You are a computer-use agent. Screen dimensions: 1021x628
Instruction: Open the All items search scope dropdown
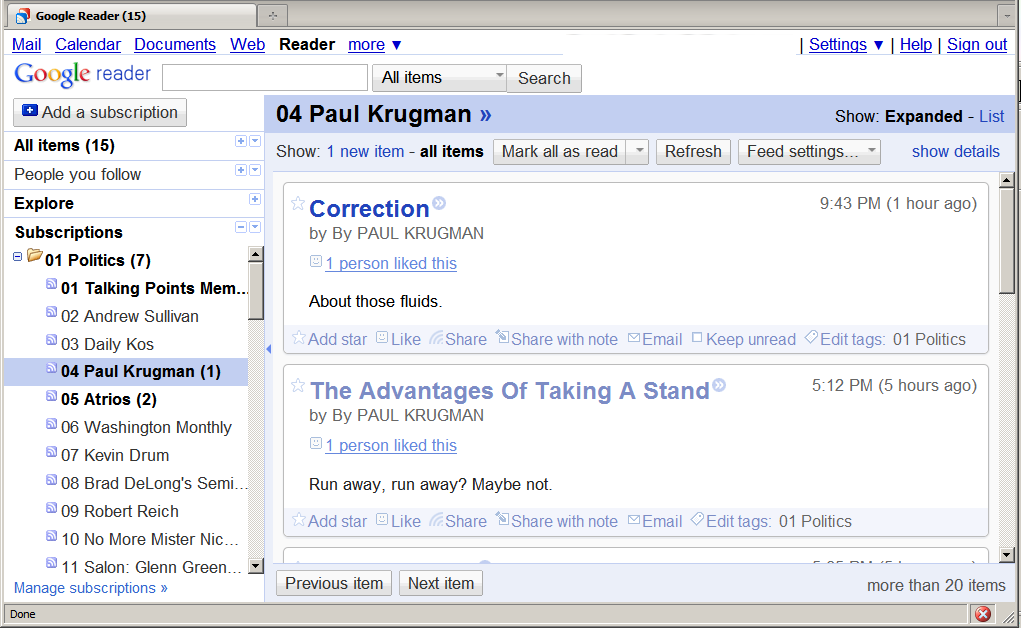pyautogui.click(x=439, y=78)
